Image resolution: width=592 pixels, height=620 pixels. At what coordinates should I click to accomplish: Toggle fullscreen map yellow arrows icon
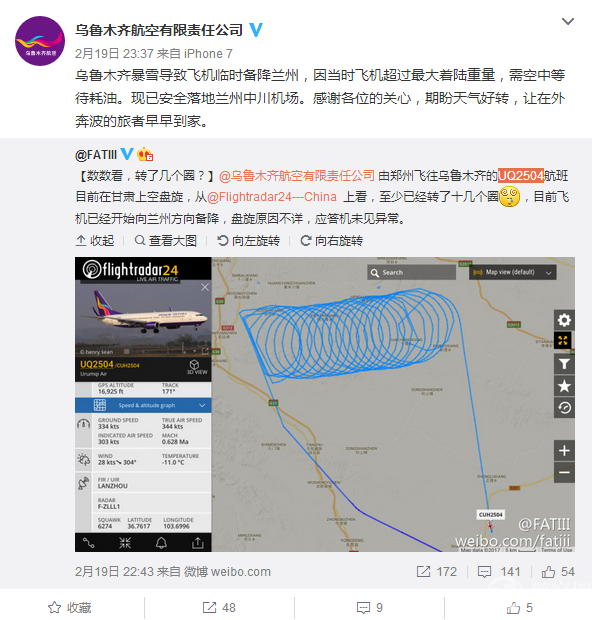pos(563,340)
